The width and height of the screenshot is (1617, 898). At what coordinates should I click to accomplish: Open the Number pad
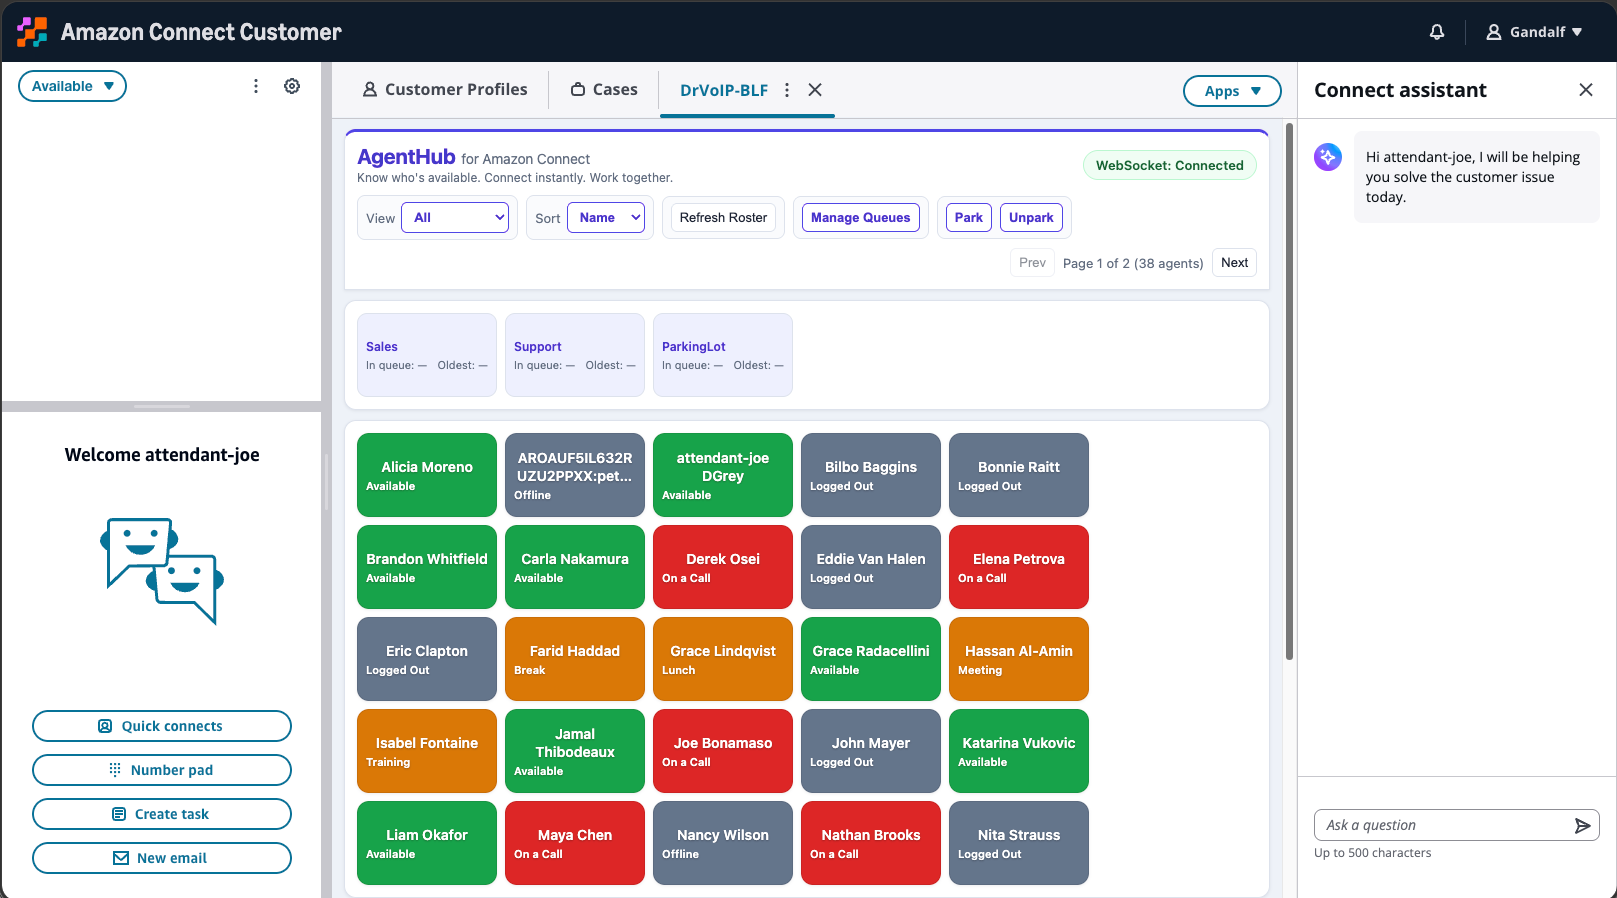click(162, 770)
